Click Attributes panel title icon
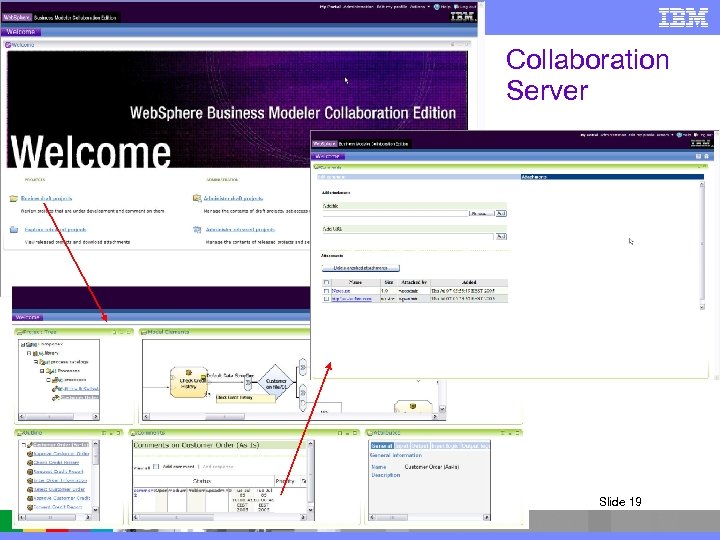720x540 pixels. pyautogui.click(x=370, y=433)
